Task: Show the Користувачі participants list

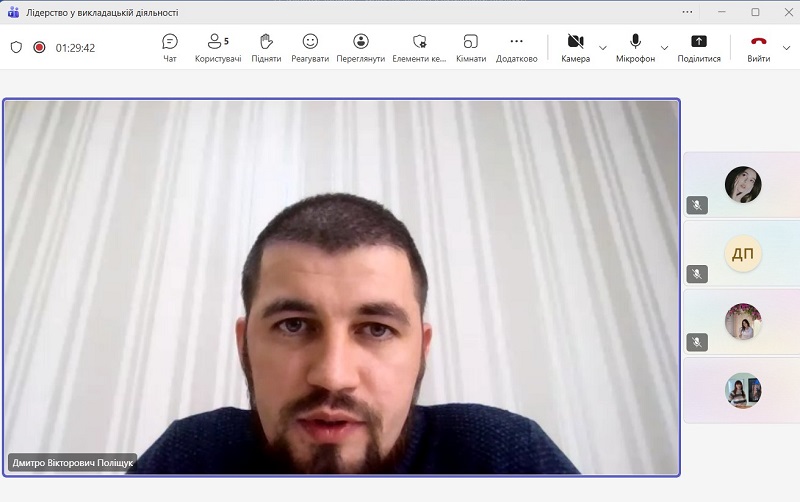Action: (x=217, y=47)
